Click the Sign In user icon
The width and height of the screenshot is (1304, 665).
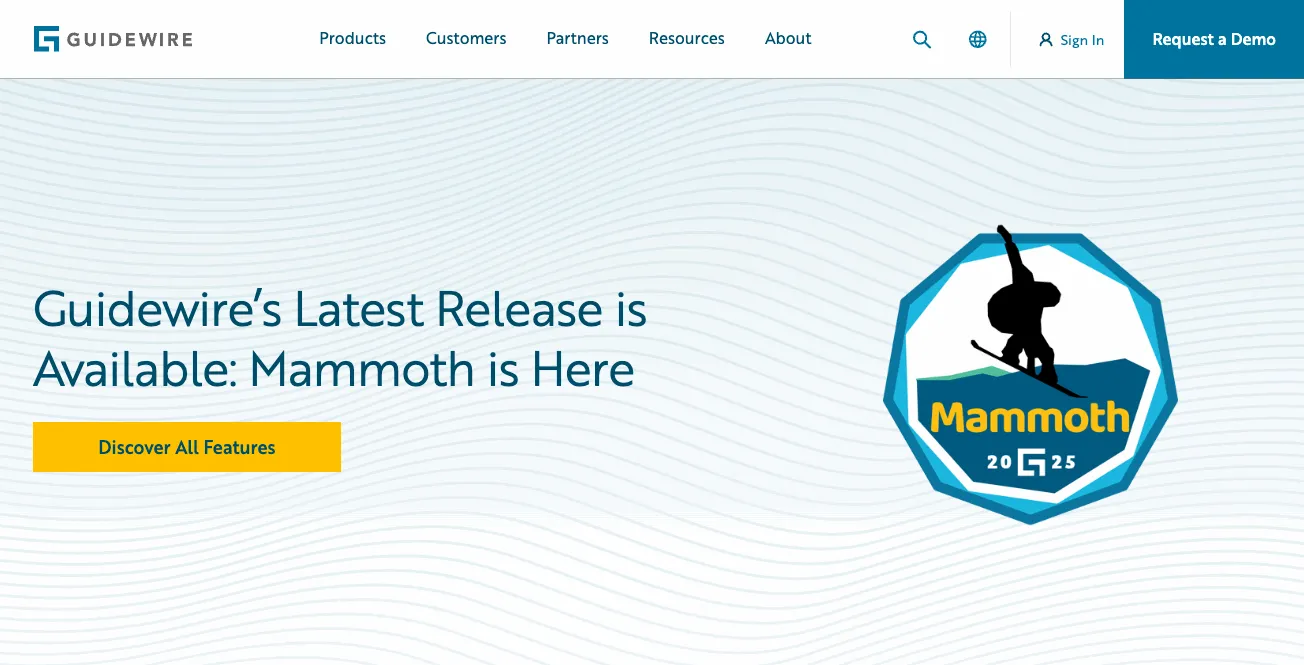pyautogui.click(x=1046, y=40)
